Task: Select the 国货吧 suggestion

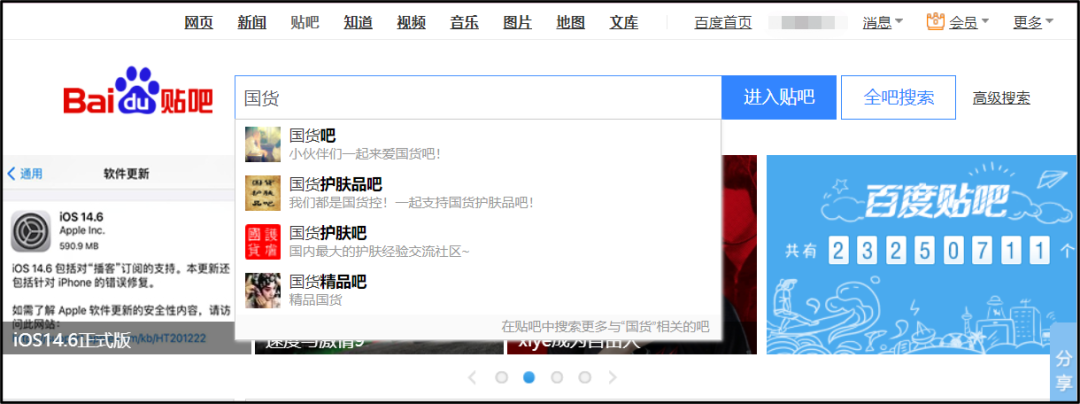Action: 478,145
